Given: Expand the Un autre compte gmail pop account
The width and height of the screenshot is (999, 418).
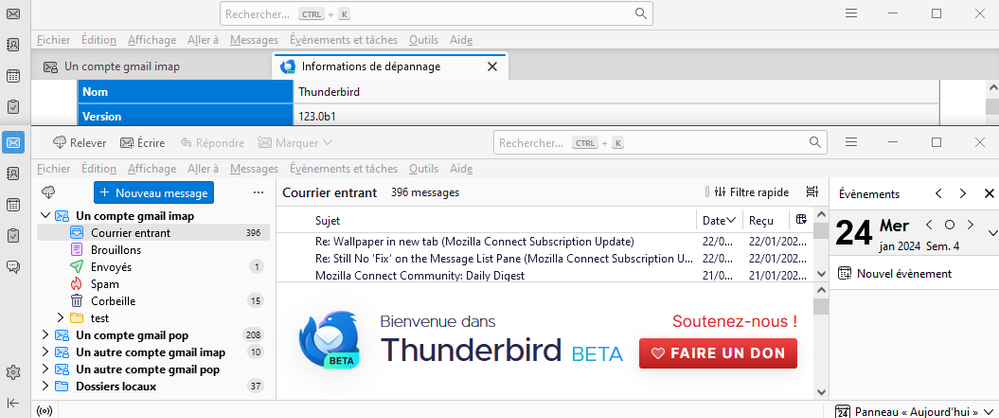Looking at the screenshot, I should tap(45, 369).
